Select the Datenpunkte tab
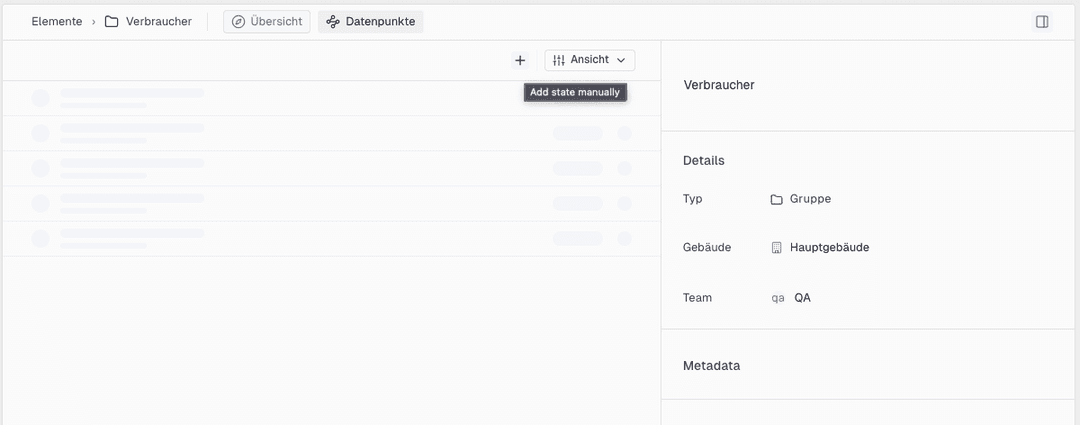This screenshot has width=1080, height=425. click(371, 21)
